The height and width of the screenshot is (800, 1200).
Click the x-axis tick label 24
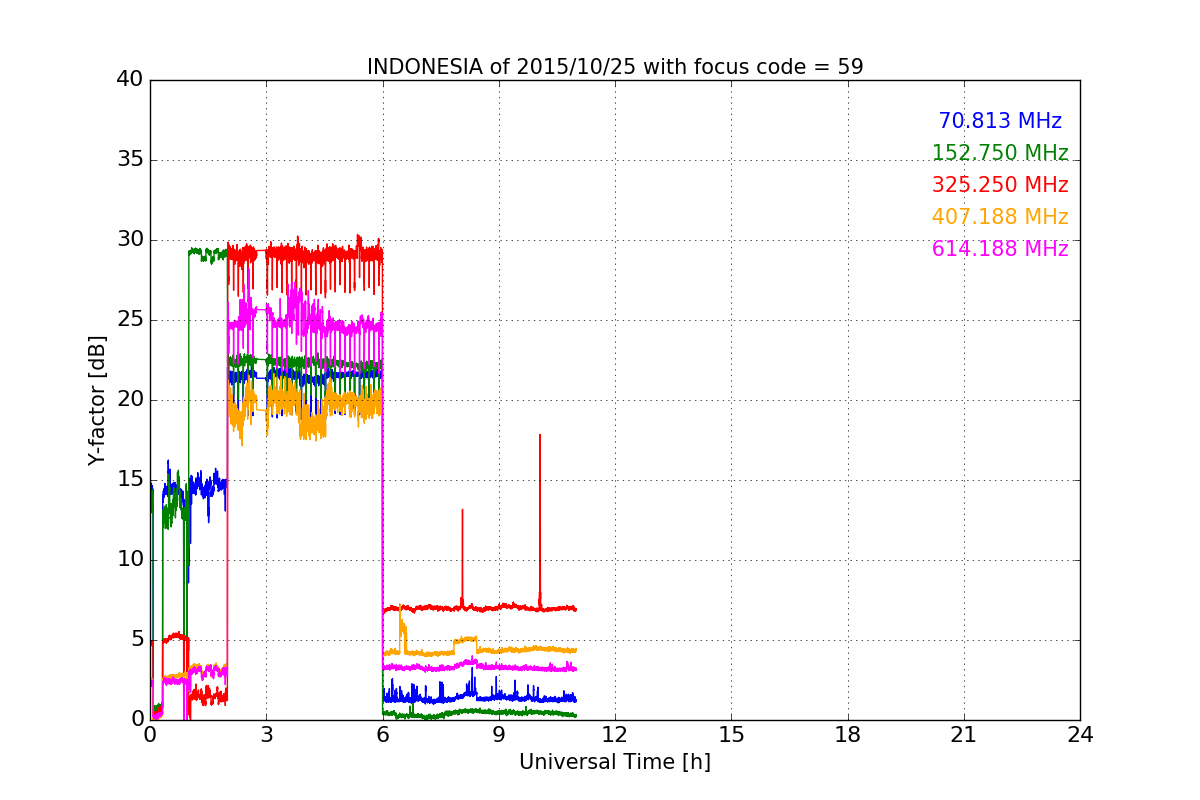click(1080, 734)
